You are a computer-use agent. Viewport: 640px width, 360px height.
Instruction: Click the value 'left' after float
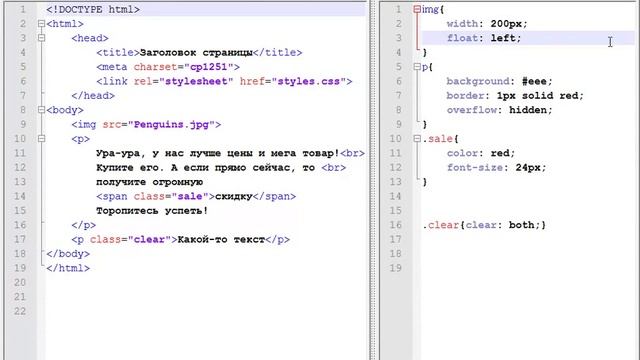pyautogui.click(x=503, y=38)
